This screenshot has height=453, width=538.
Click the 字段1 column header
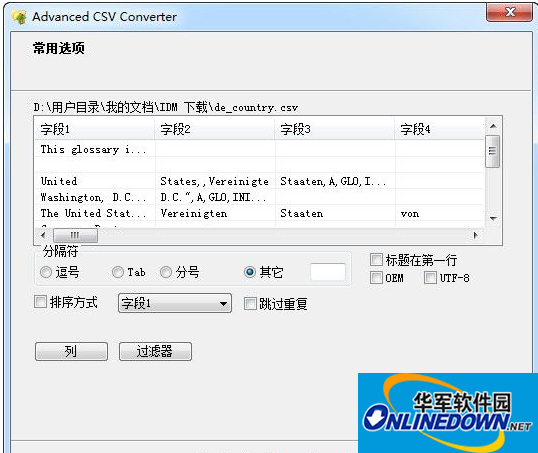[x=95, y=129]
